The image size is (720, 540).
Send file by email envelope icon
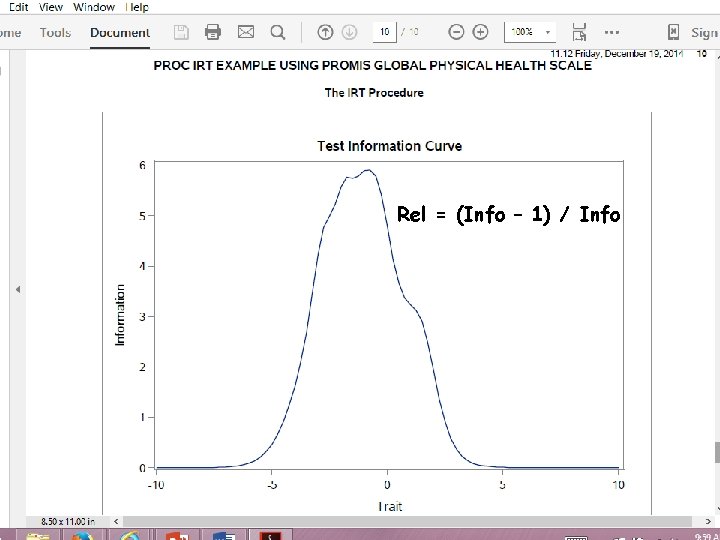tap(246, 32)
